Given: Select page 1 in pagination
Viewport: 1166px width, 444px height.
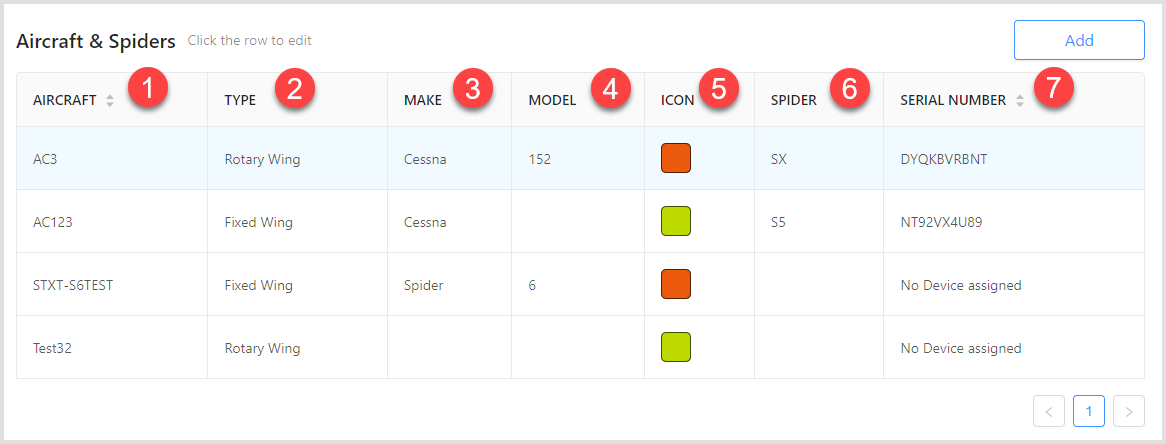Looking at the screenshot, I should point(1089,411).
